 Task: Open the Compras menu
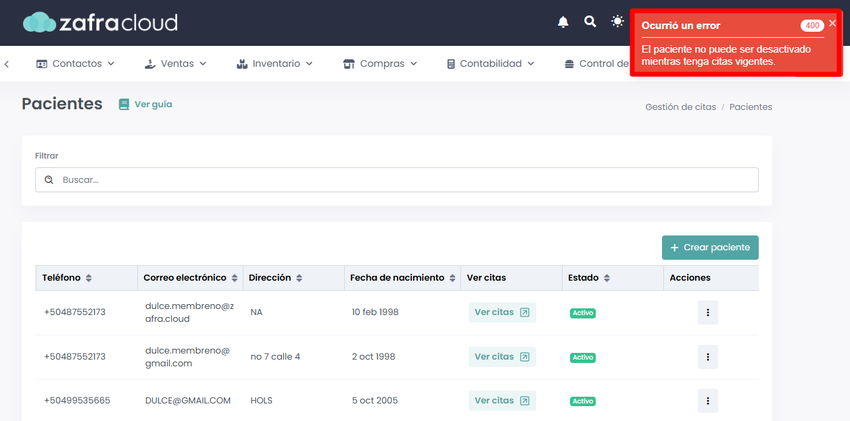point(380,64)
